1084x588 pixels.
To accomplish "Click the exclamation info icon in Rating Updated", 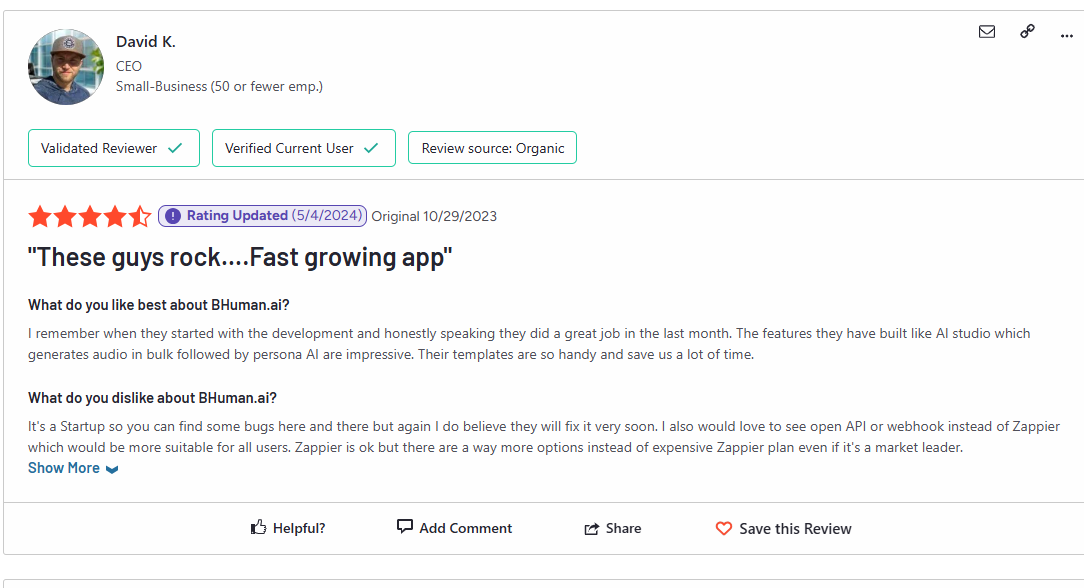I will [x=173, y=216].
